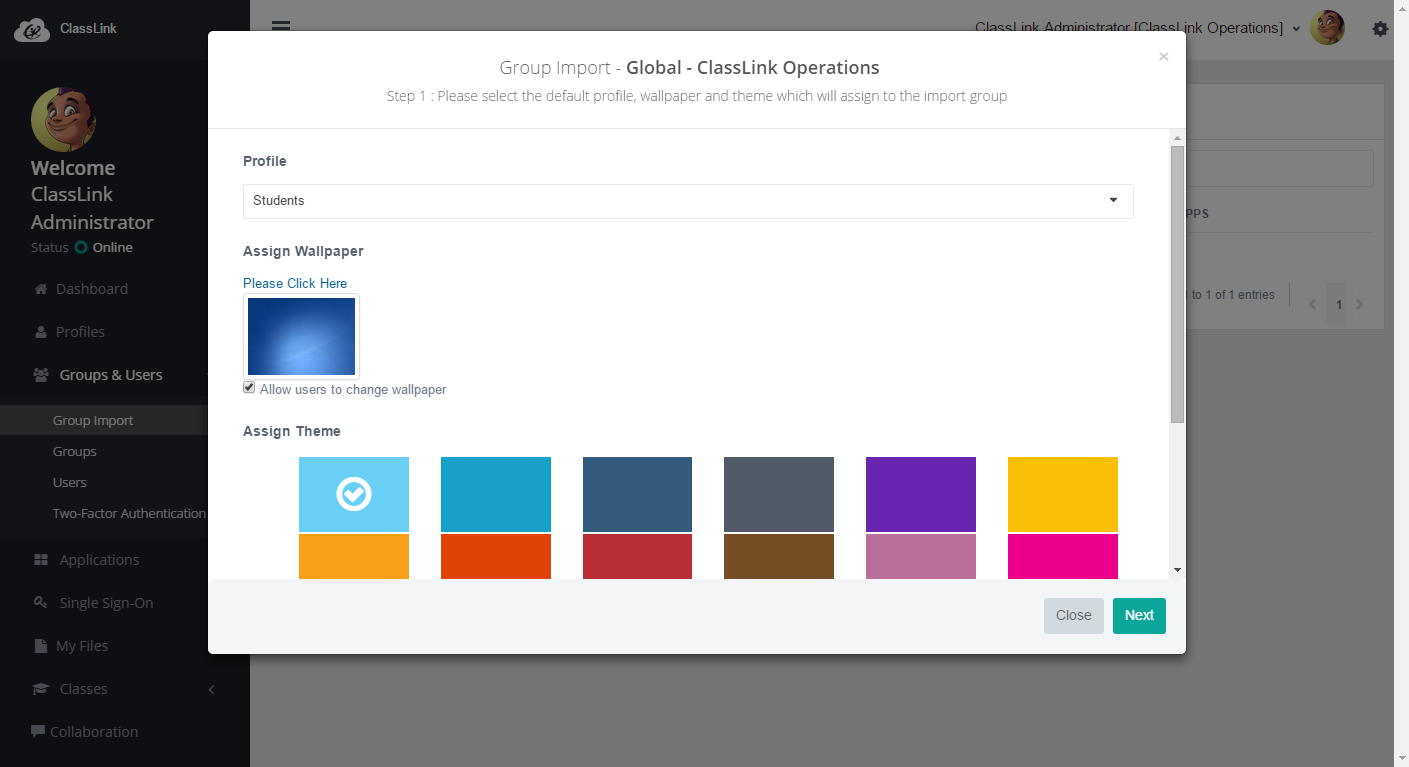1409x767 pixels.
Task: Select the yellow theme swatch
Action: click(1063, 494)
